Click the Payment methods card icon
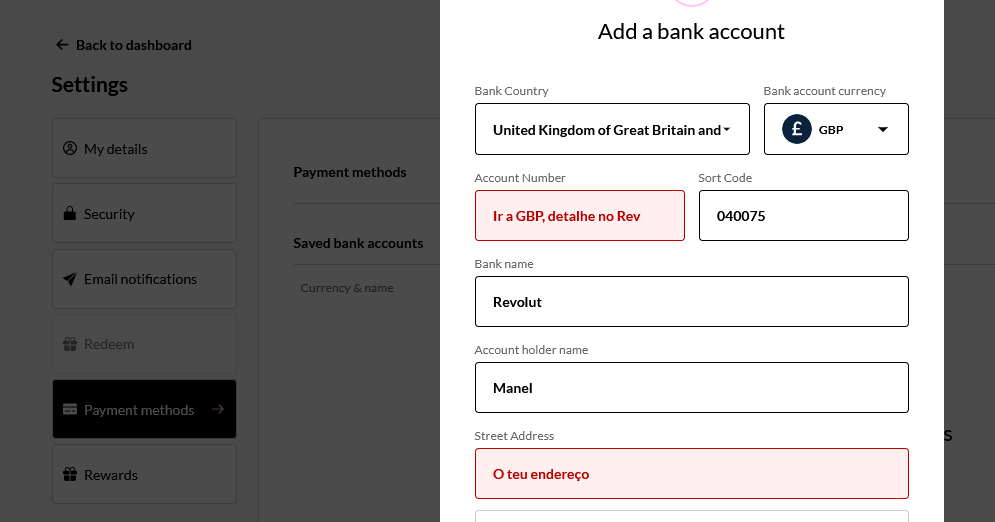This screenshot has width=995, height=522. point(70,410)
